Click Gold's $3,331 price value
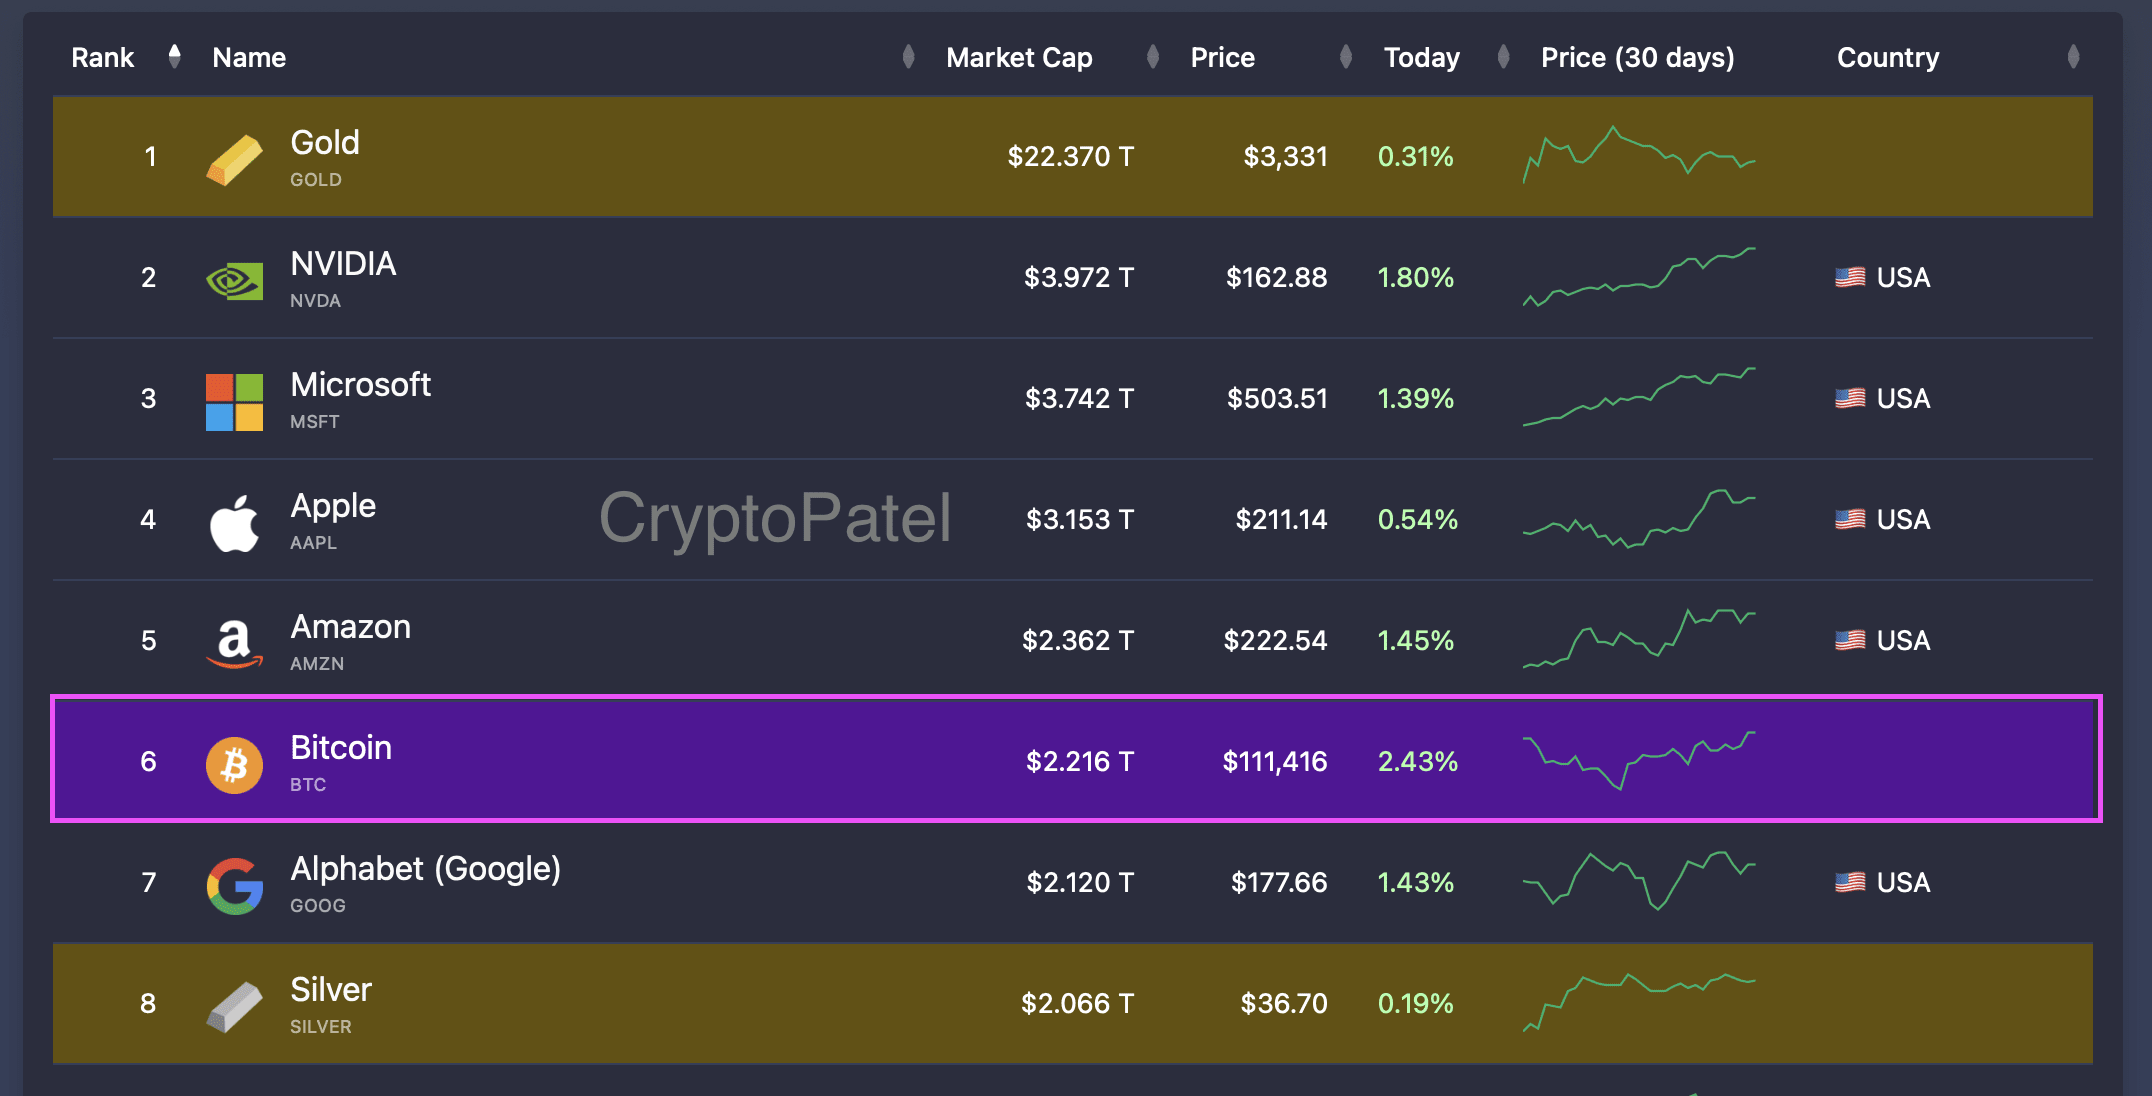The height and width of the screenshot is (1096, 2152). (x=1285, y=156)
